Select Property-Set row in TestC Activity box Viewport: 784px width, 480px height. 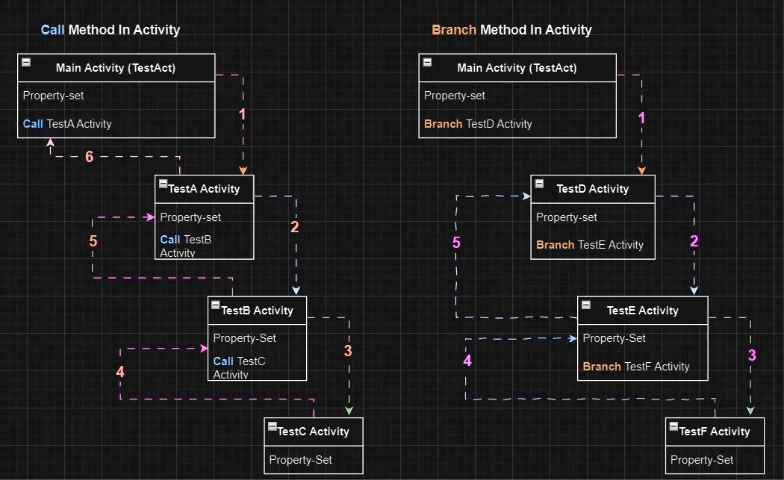(x=300, y=460)
